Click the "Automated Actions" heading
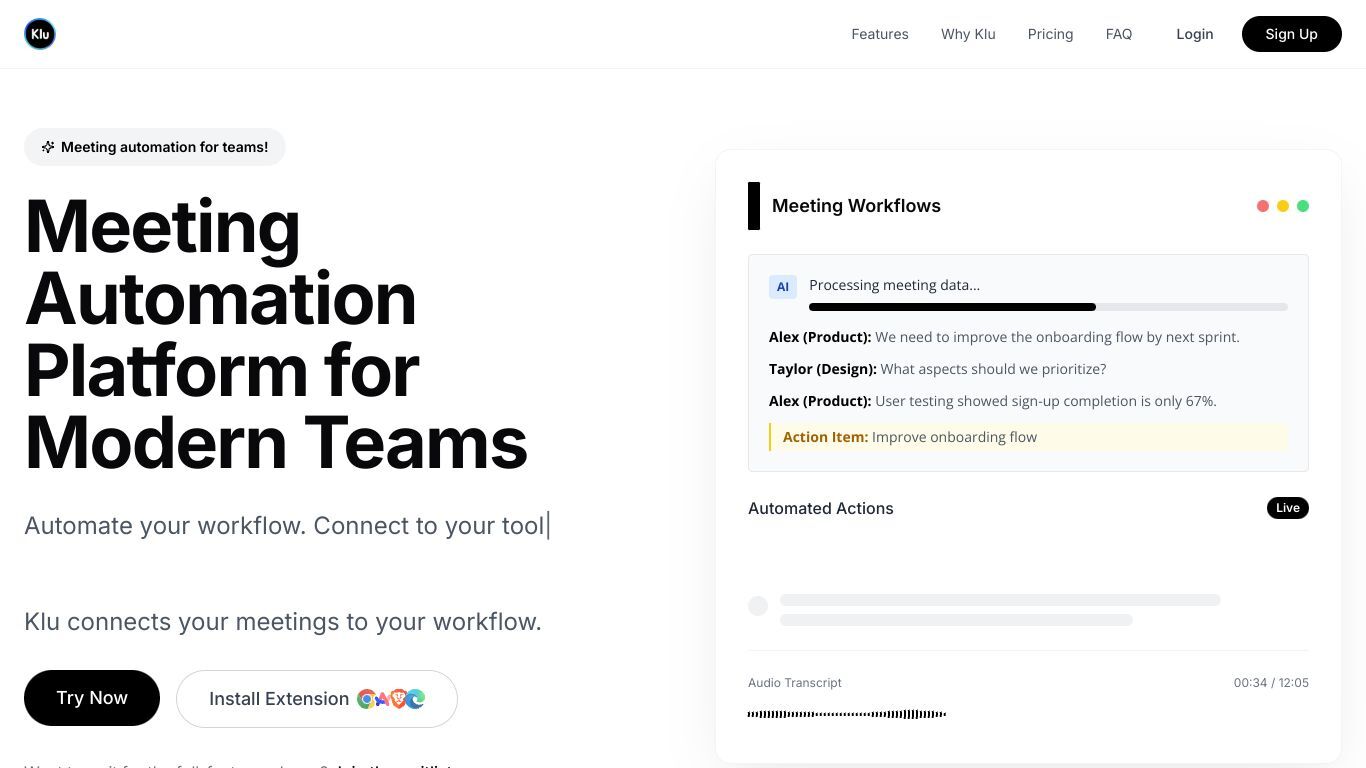The image size is (1366, 768). (821, 508)
